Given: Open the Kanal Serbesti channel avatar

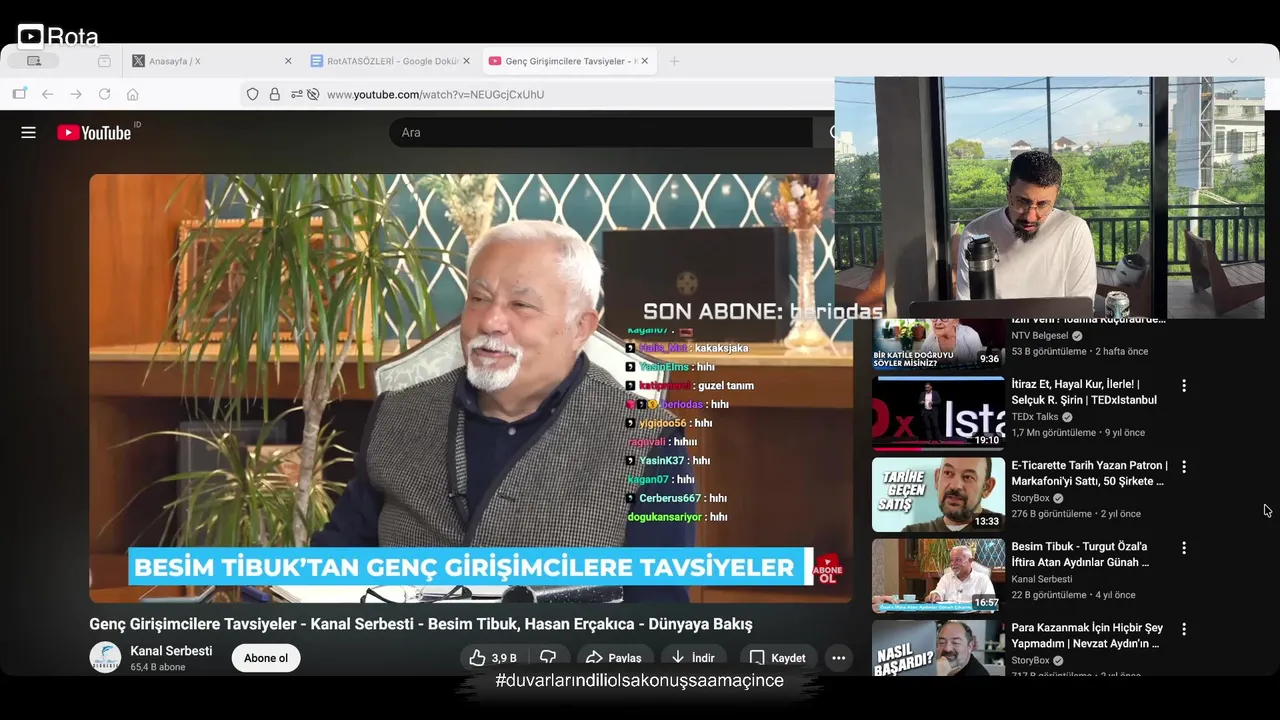Looking at the screenshot, I should pyautogui.click(x=105, y=657).
